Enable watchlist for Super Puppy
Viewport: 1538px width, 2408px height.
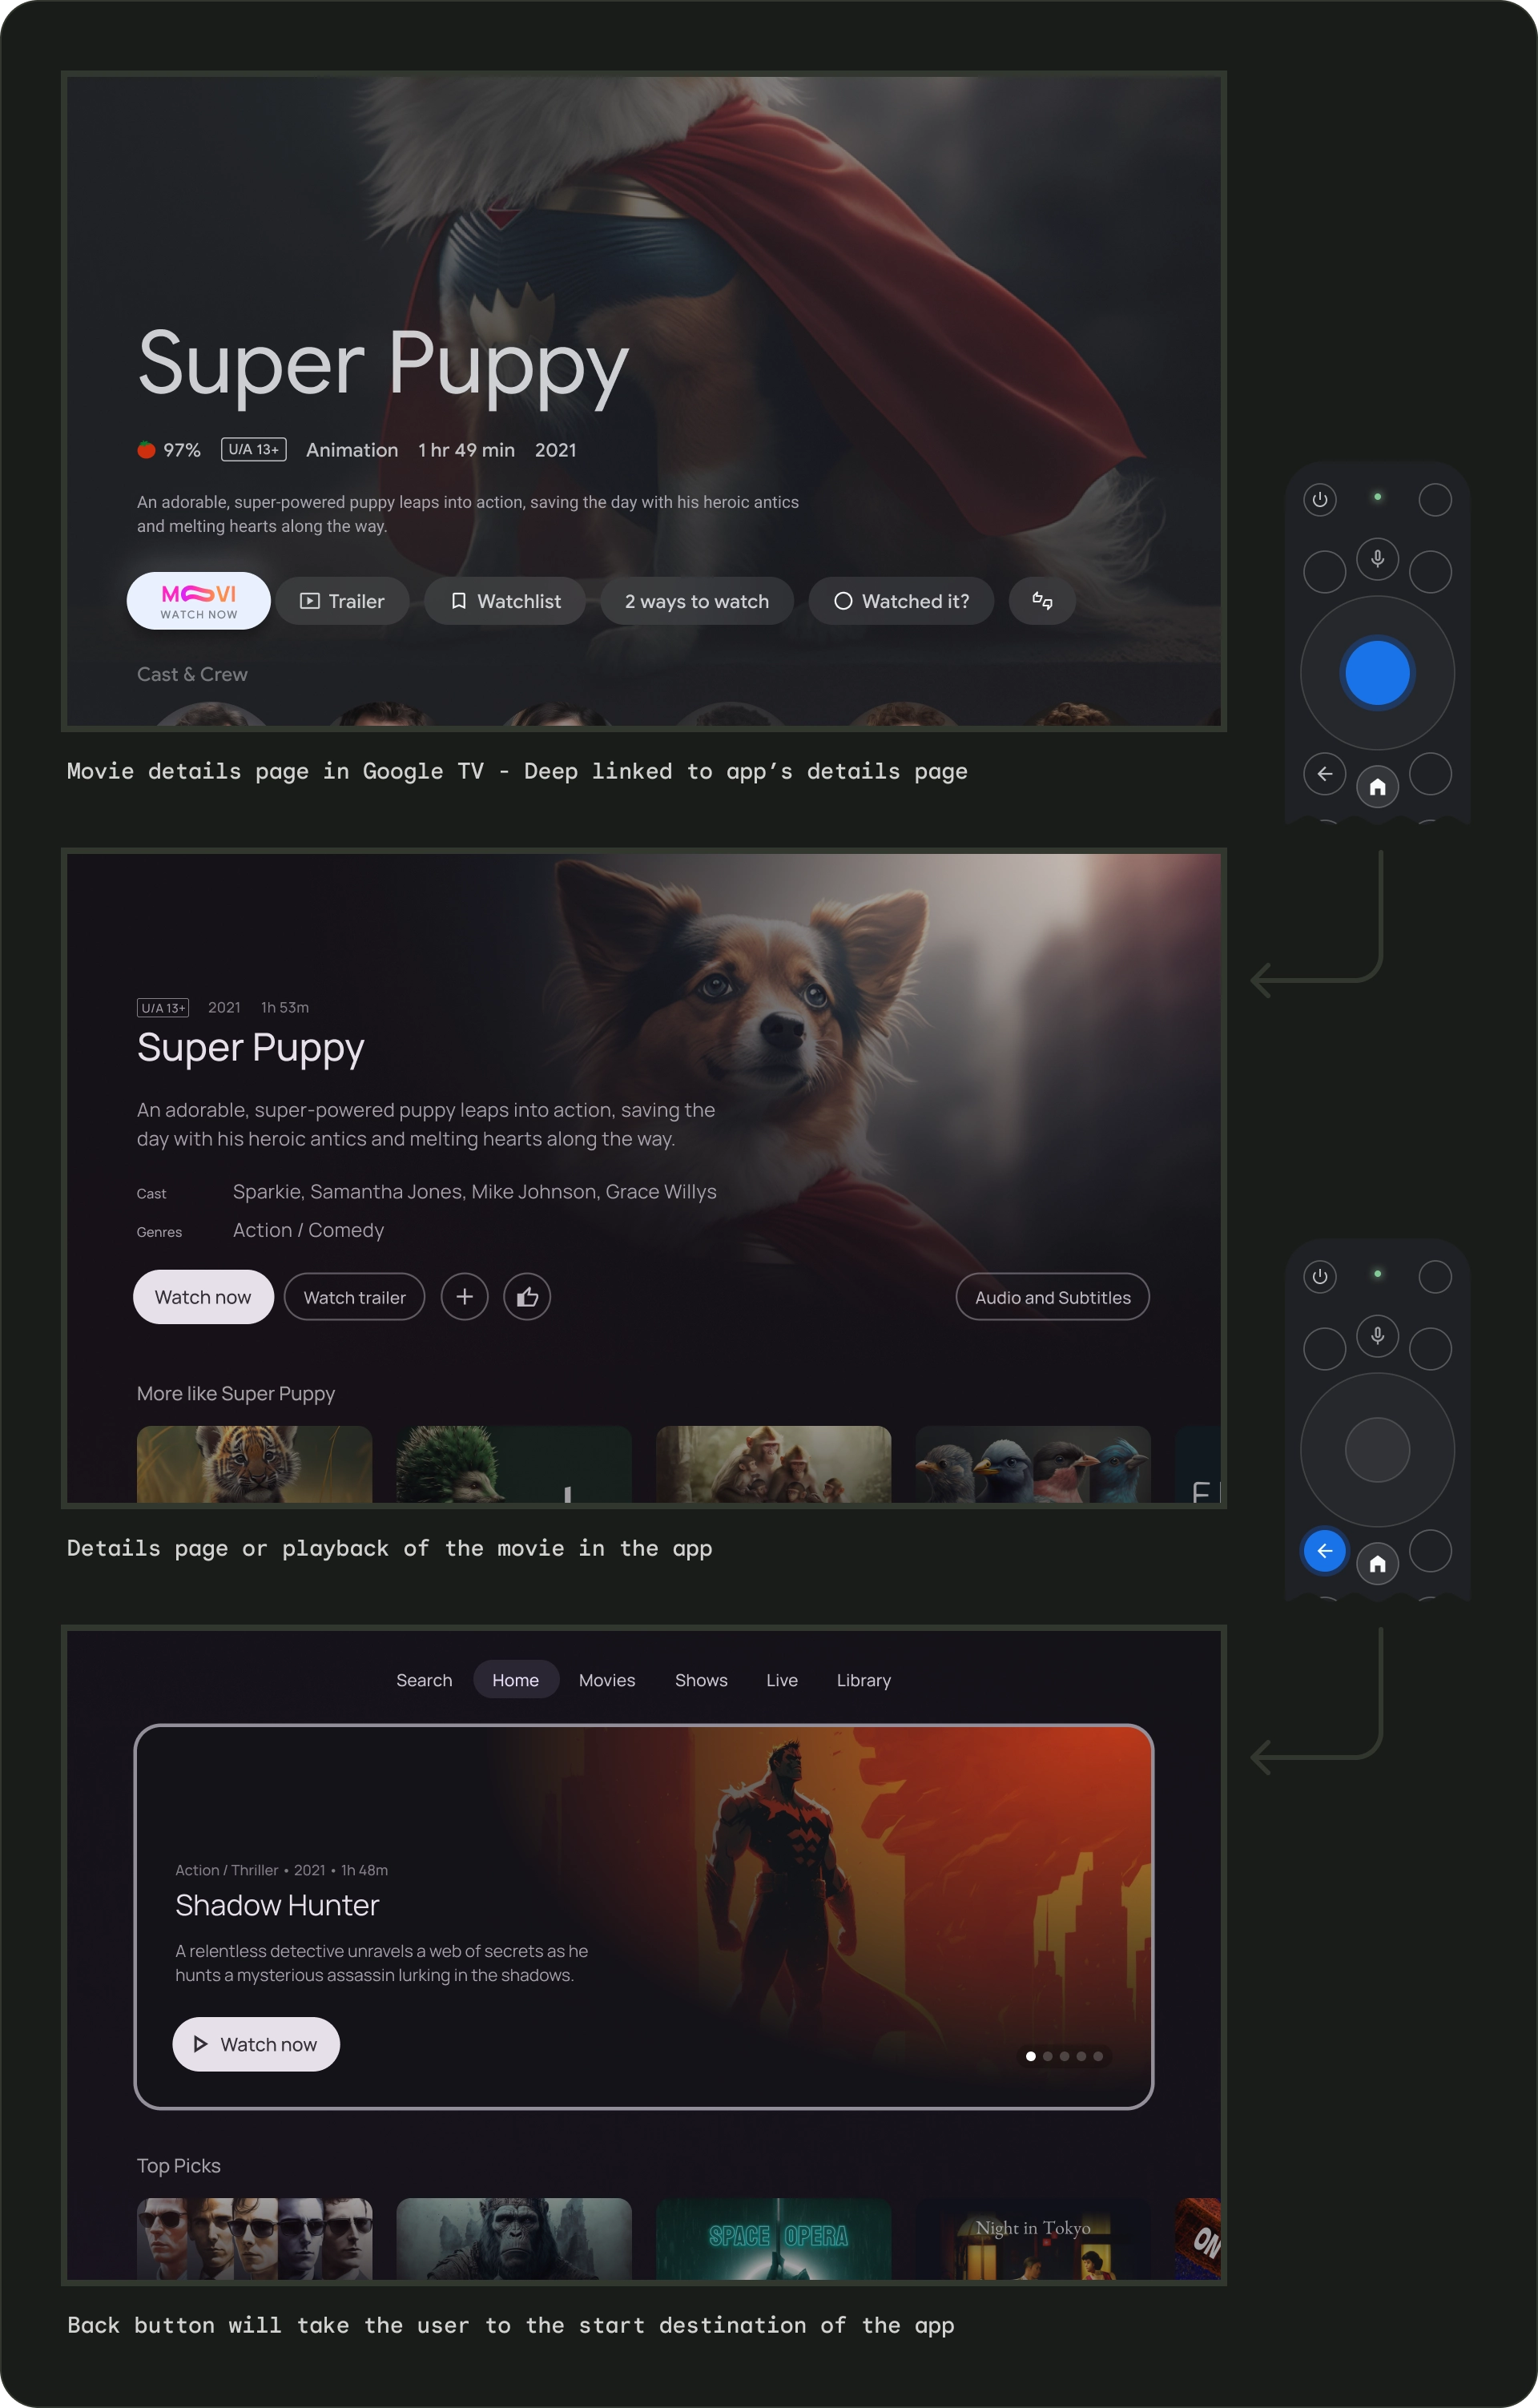click(504, 600)
